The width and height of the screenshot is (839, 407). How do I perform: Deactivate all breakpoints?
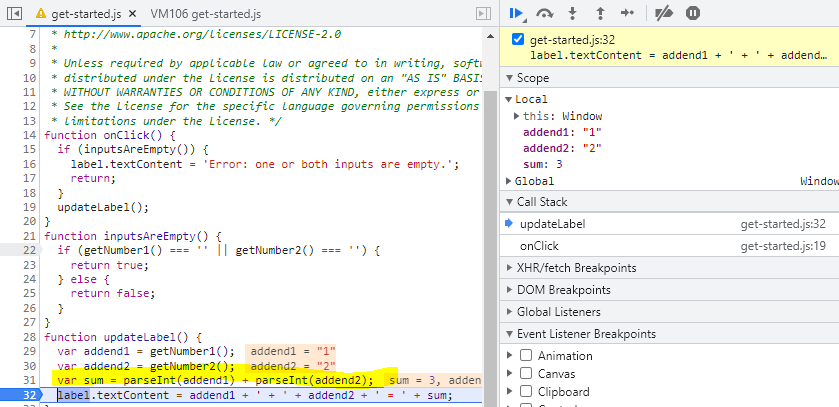tap(664, 13)
